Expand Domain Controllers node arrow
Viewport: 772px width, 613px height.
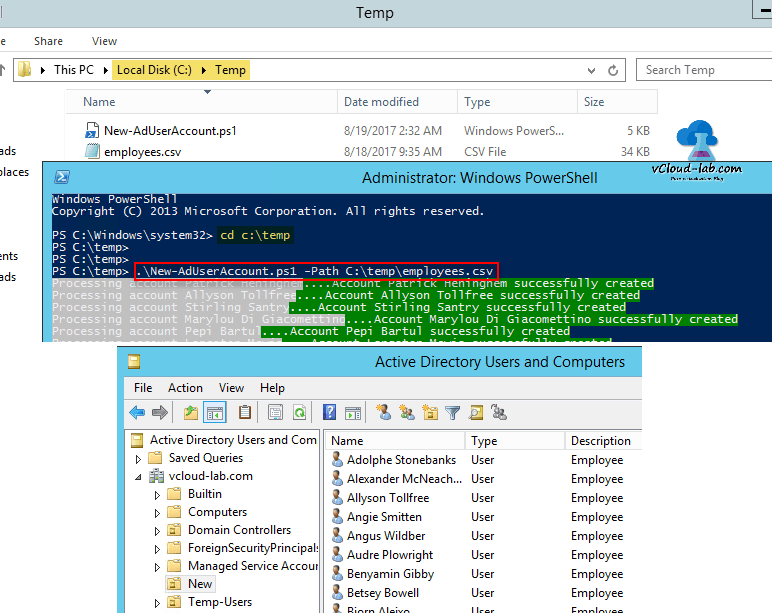click(x=157, y=531)
